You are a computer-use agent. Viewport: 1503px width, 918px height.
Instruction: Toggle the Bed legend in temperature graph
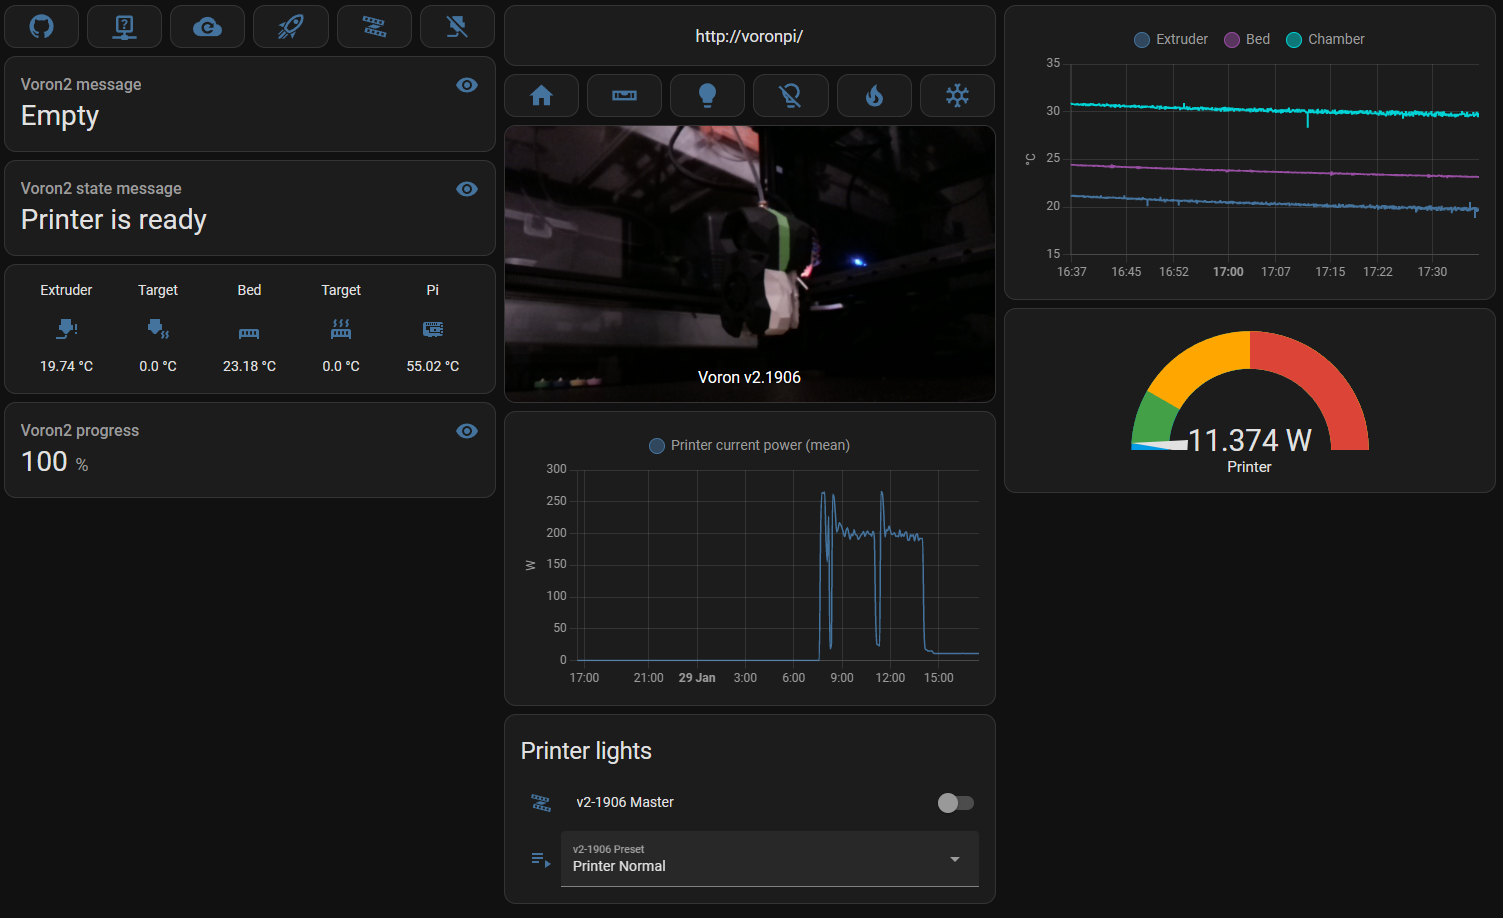point(1246,39)
